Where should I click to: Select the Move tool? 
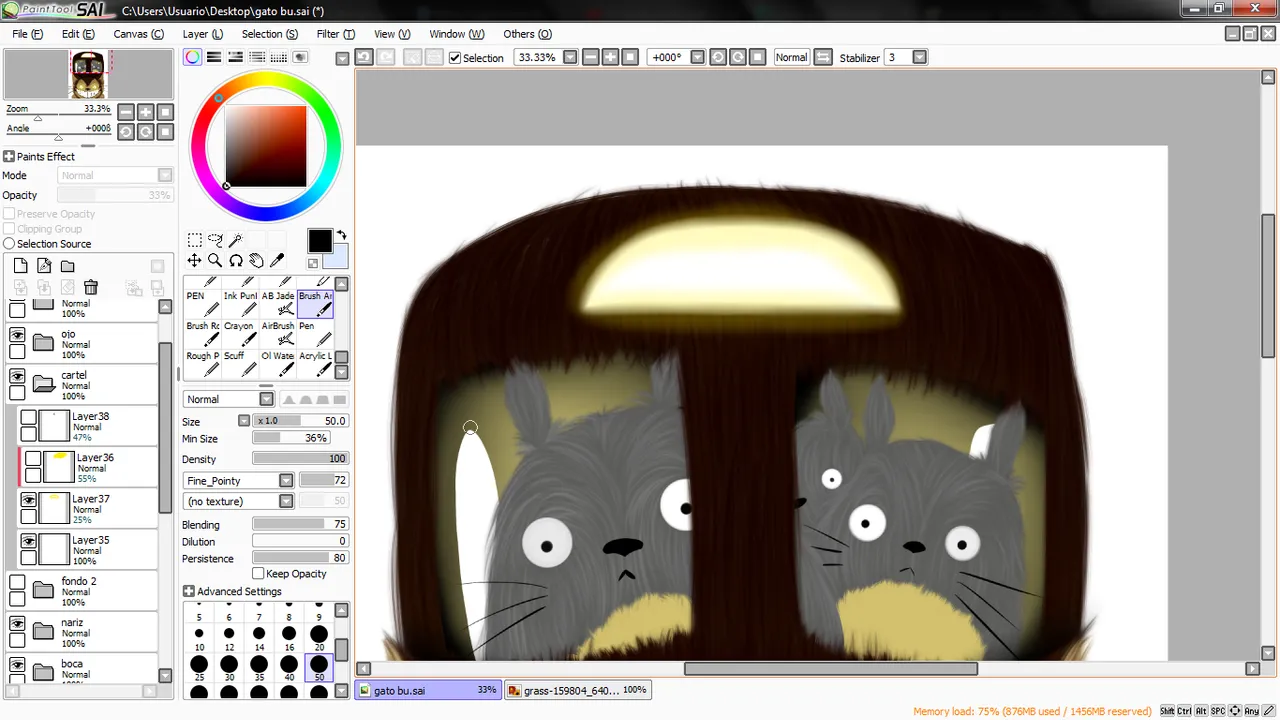point(195,260)
